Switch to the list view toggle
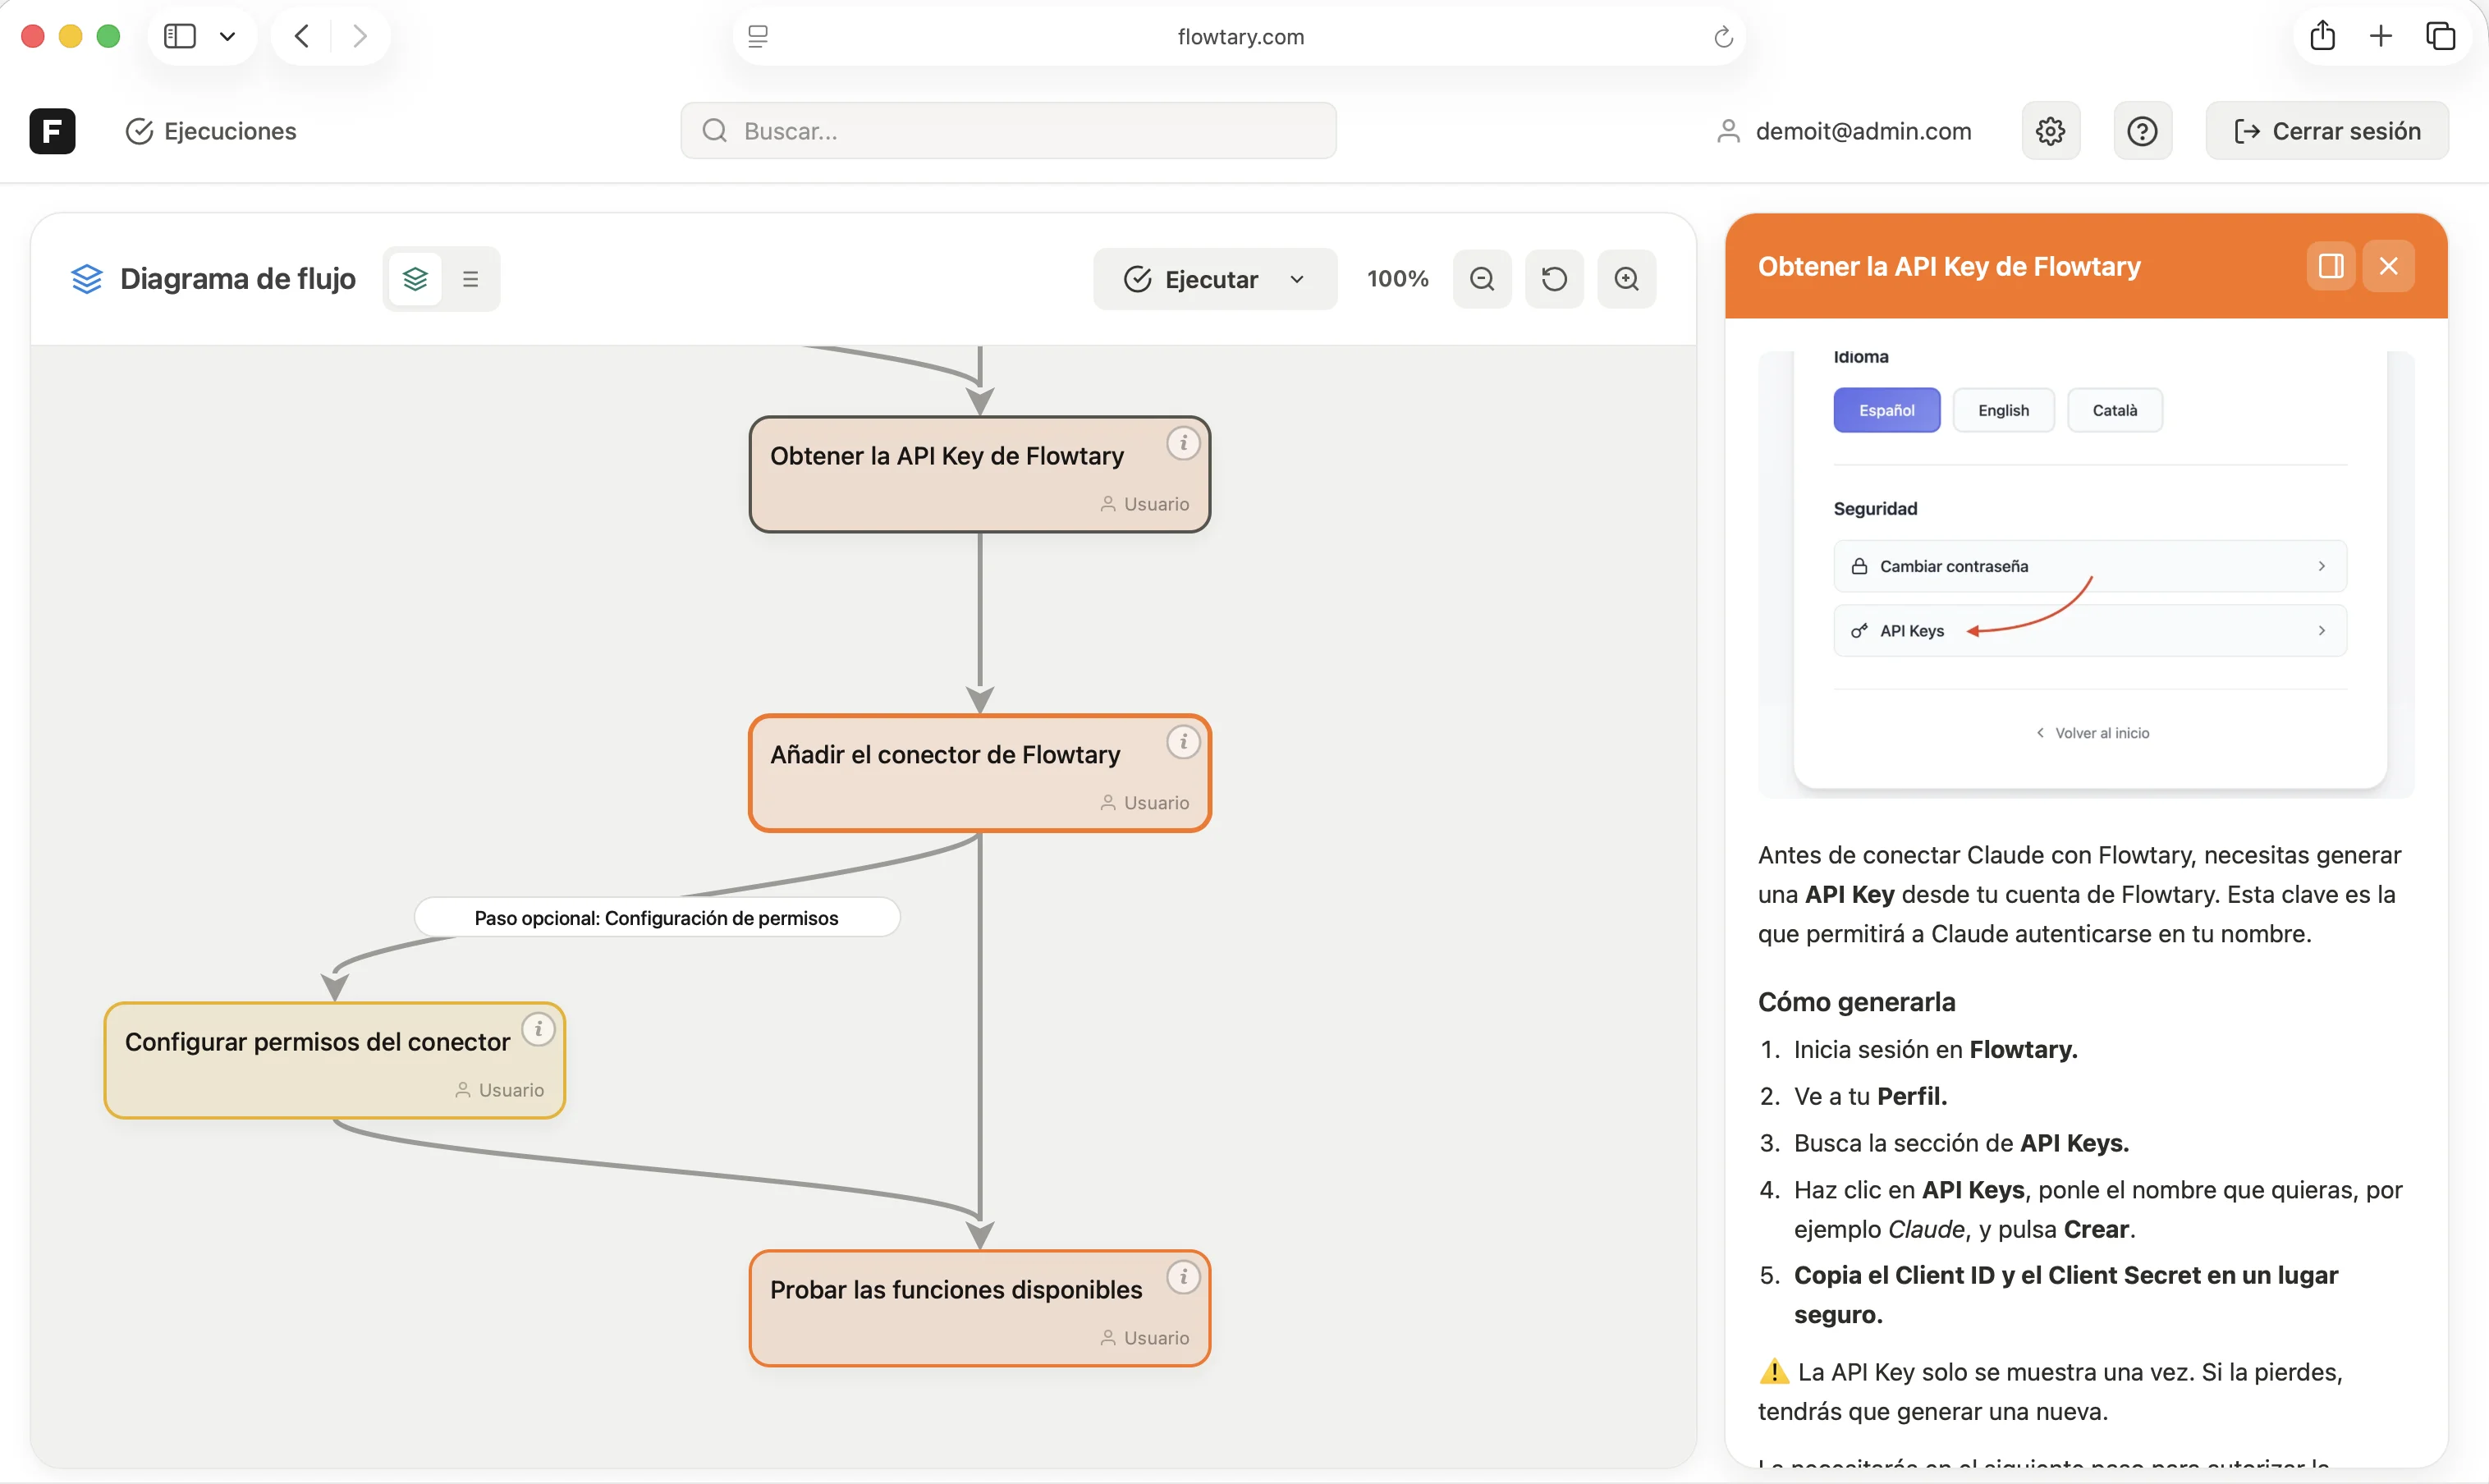Screen dimensions: 2489x1484 pos(470,279)
